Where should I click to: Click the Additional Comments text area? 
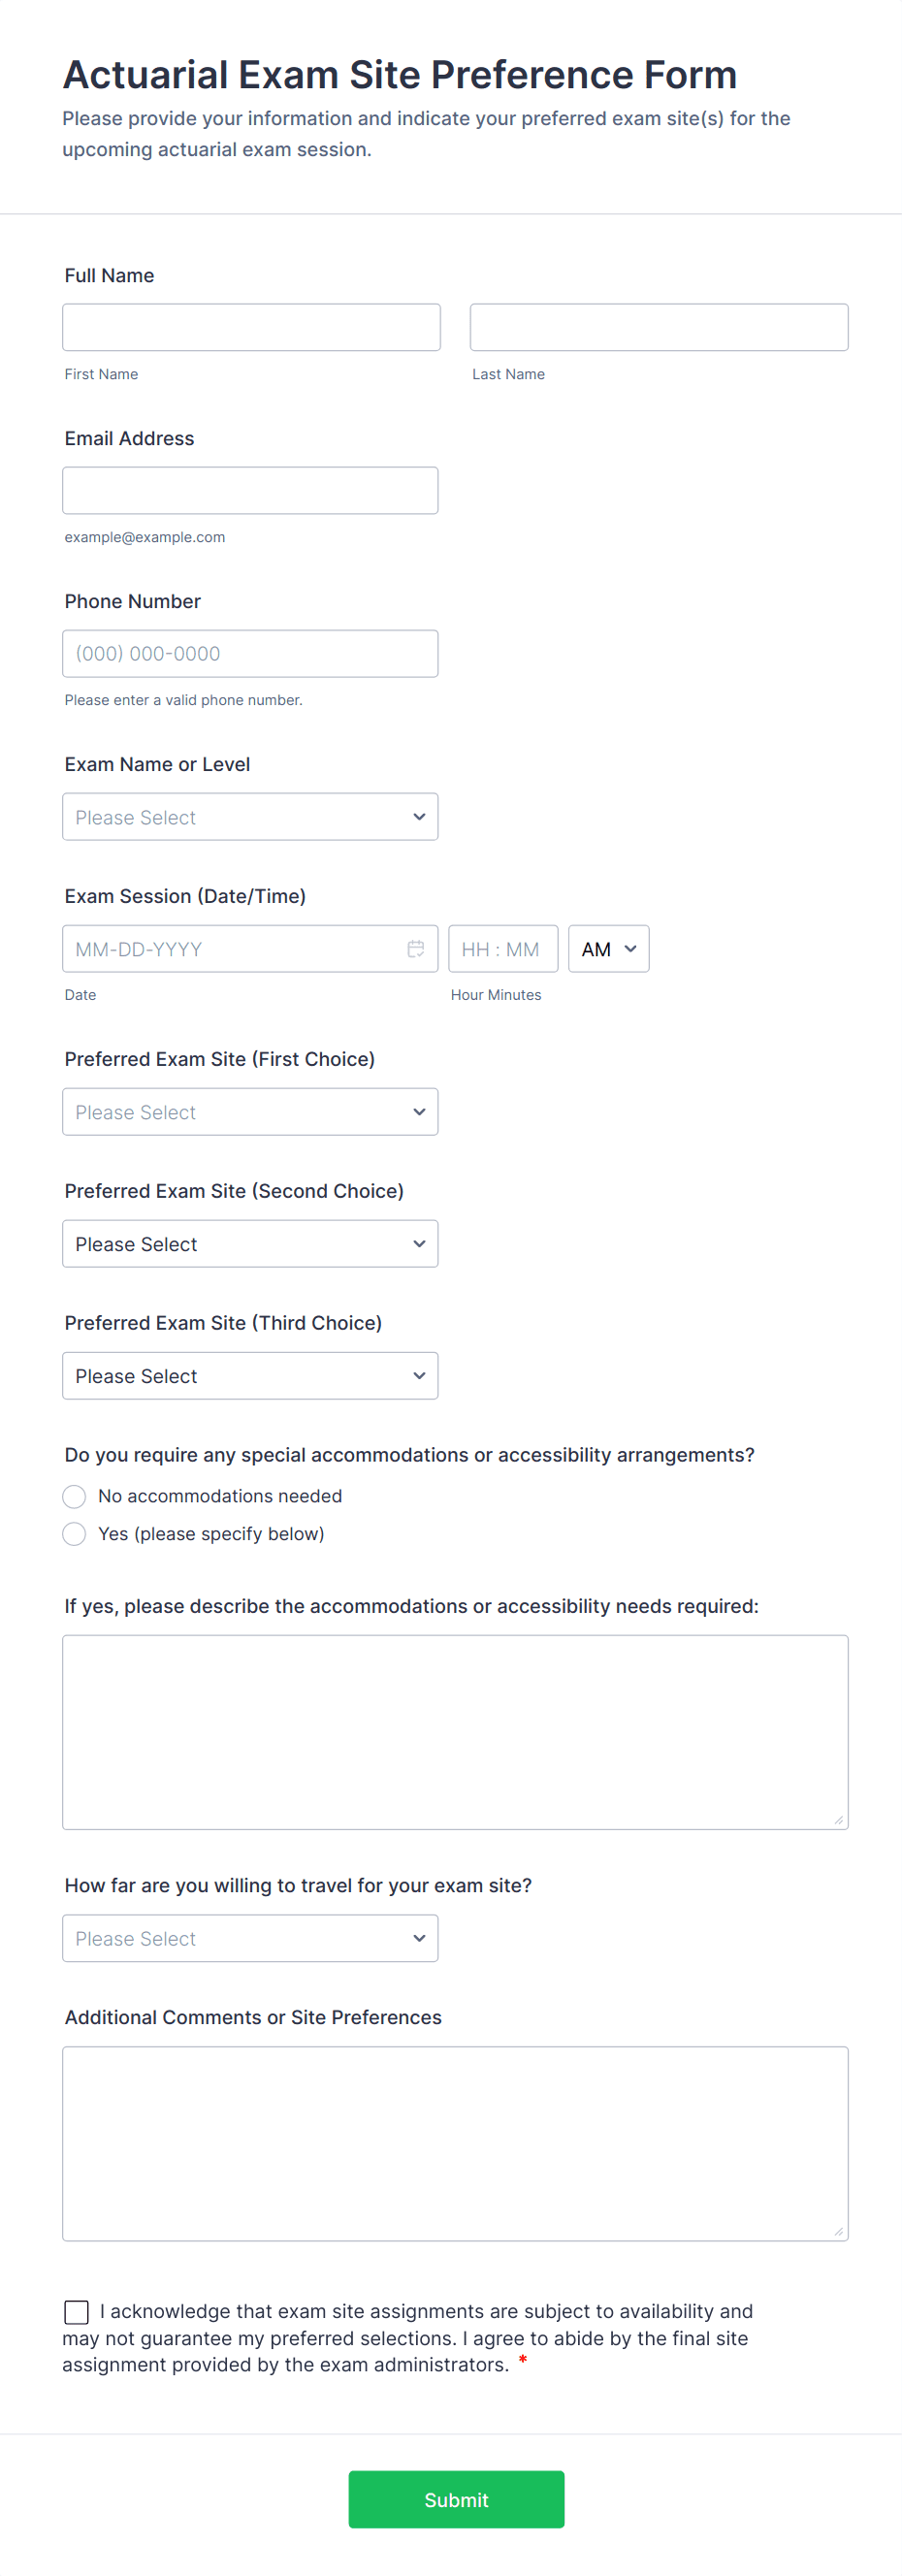(x=455, y=2143)
